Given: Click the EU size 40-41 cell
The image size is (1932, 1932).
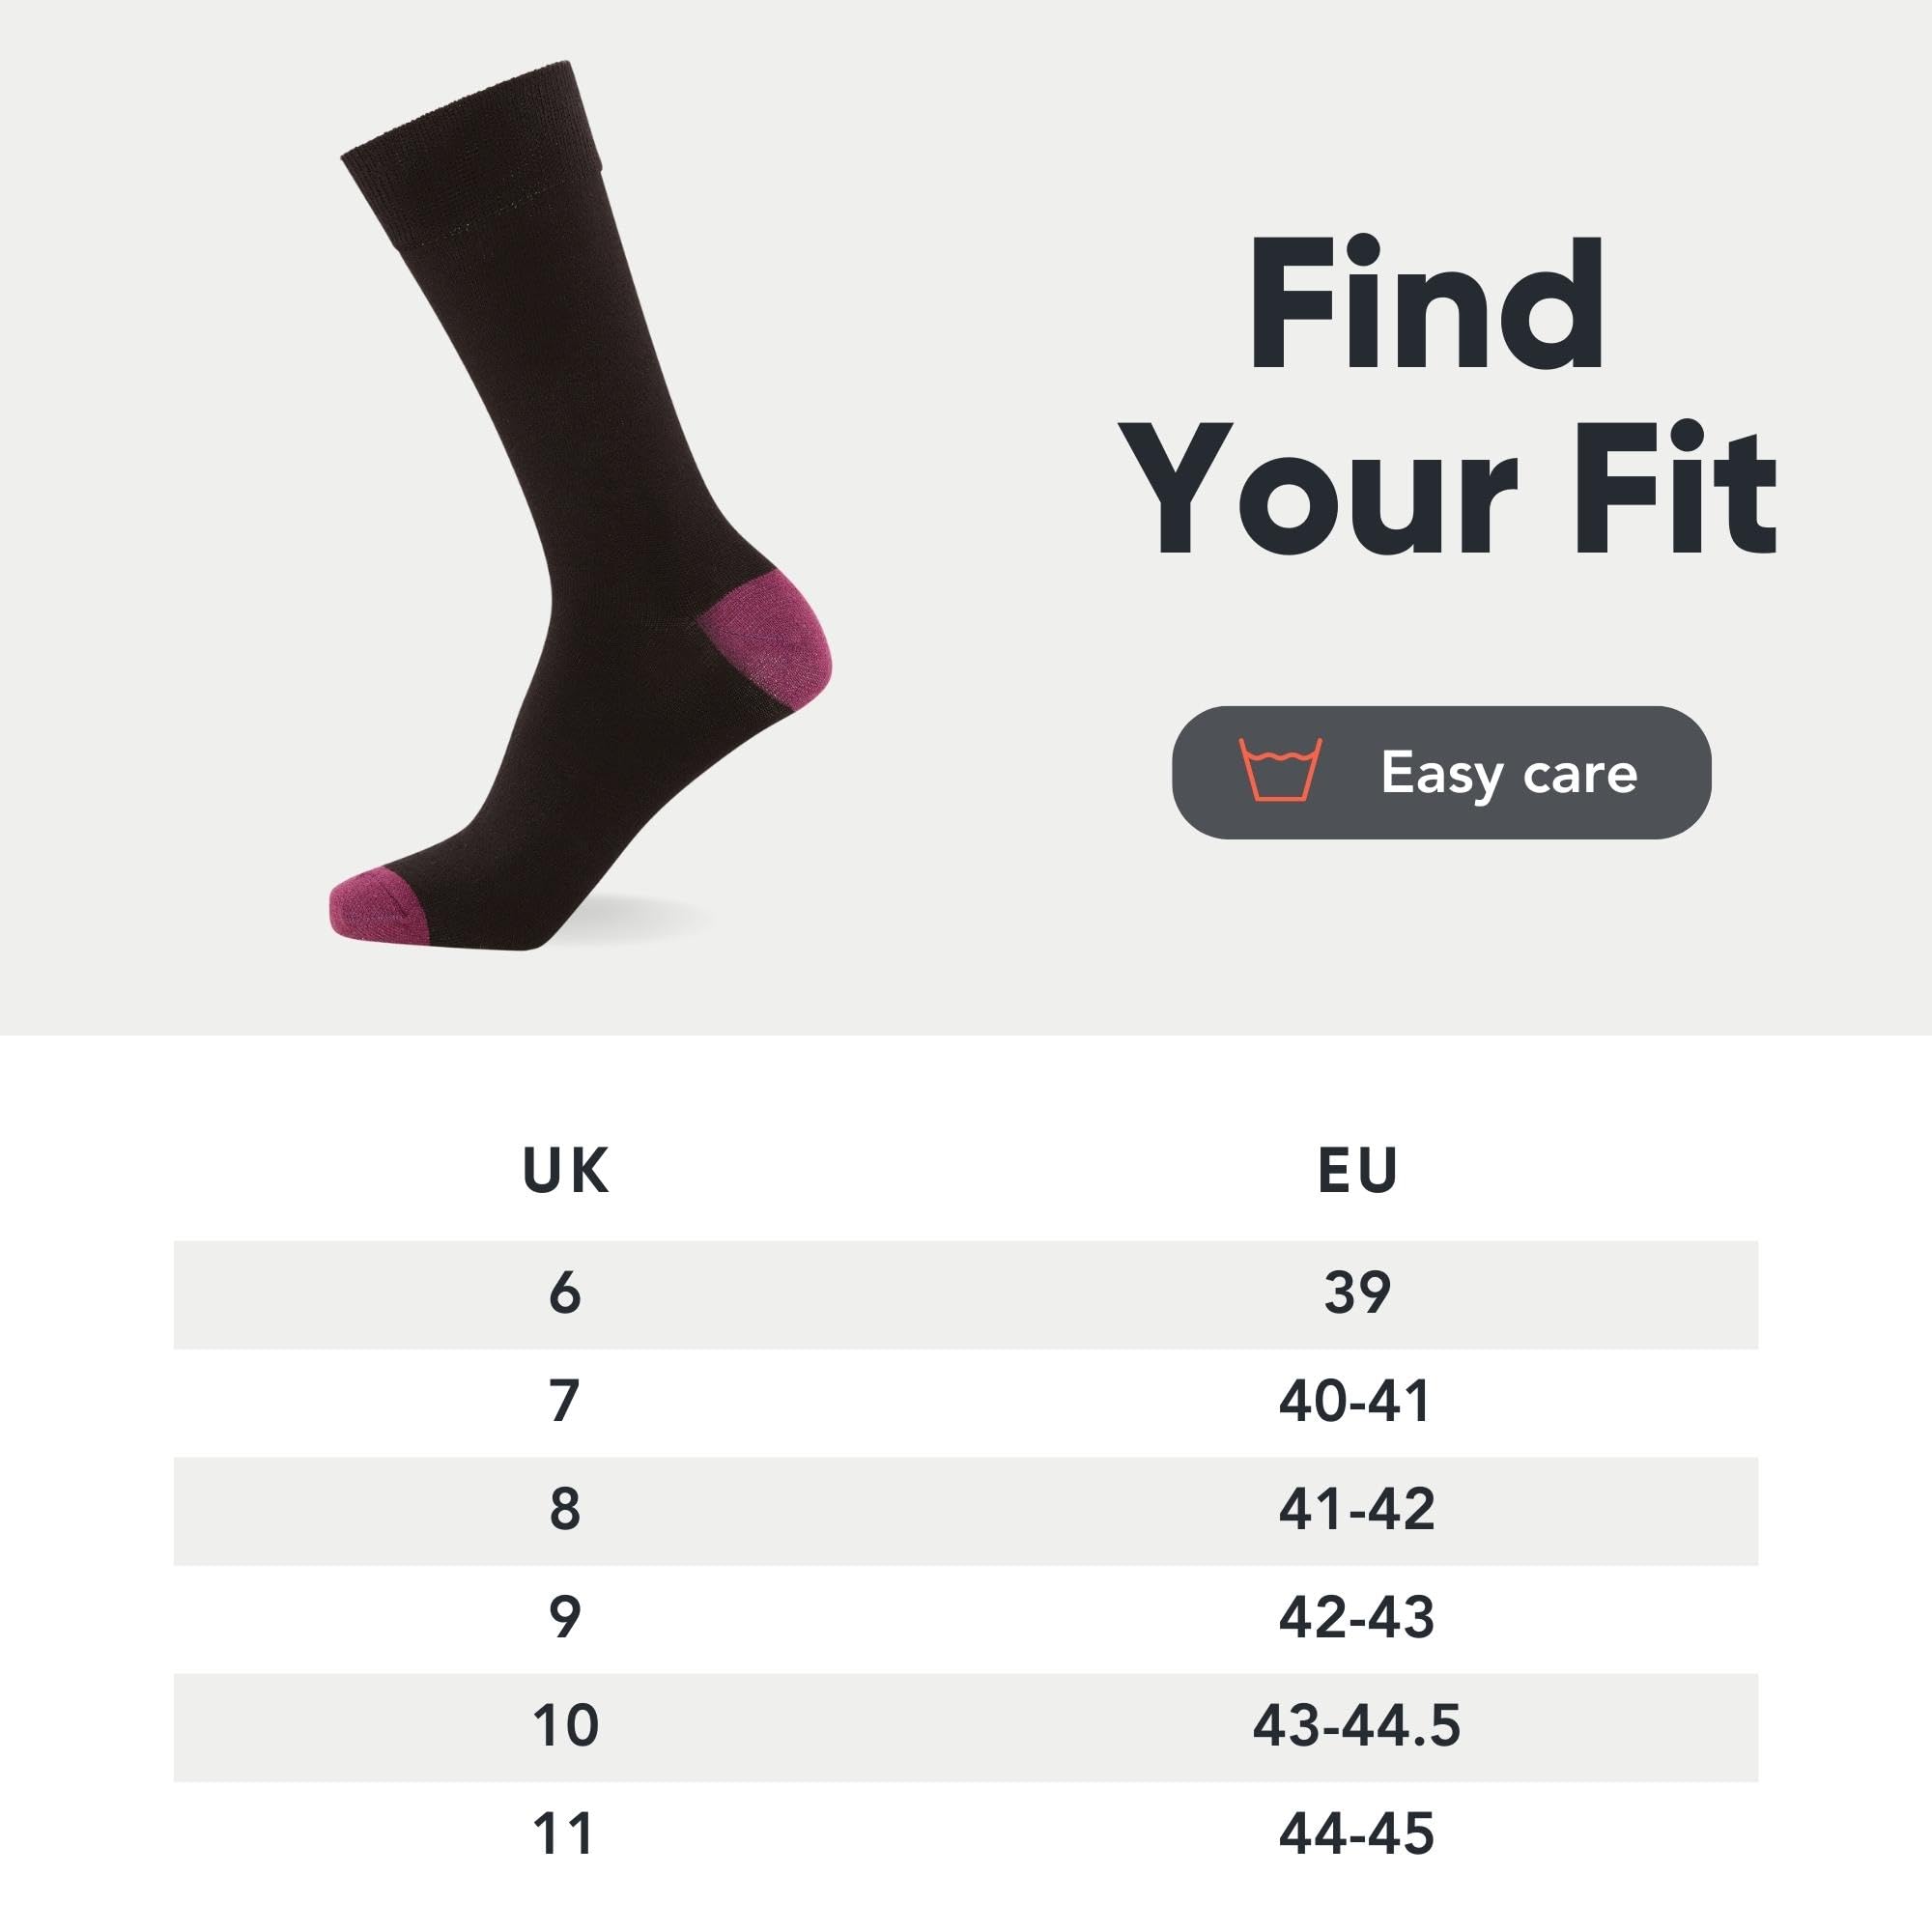Looking at the screenshot, I should 1357,1401.
